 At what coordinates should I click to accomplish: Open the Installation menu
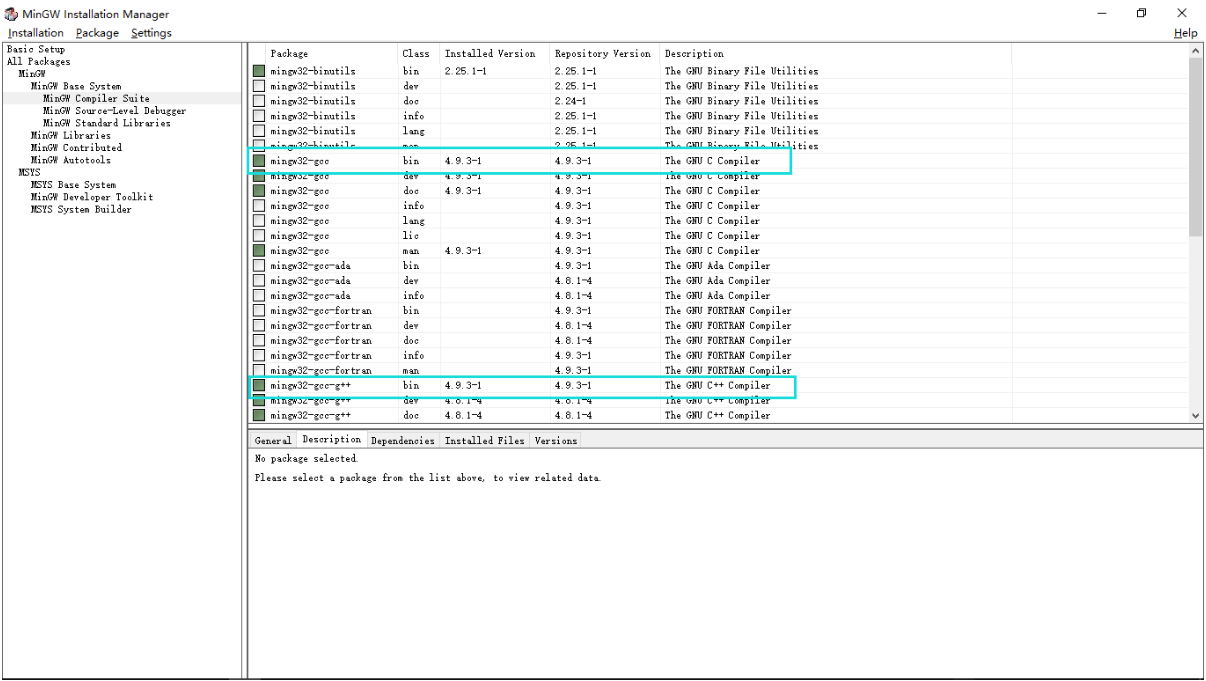pos(36,33)
